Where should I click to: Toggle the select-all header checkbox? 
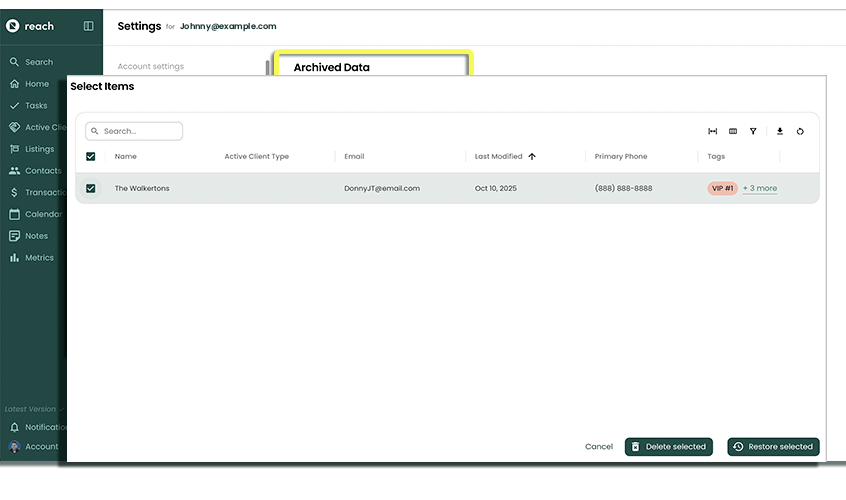pos(91,157)
